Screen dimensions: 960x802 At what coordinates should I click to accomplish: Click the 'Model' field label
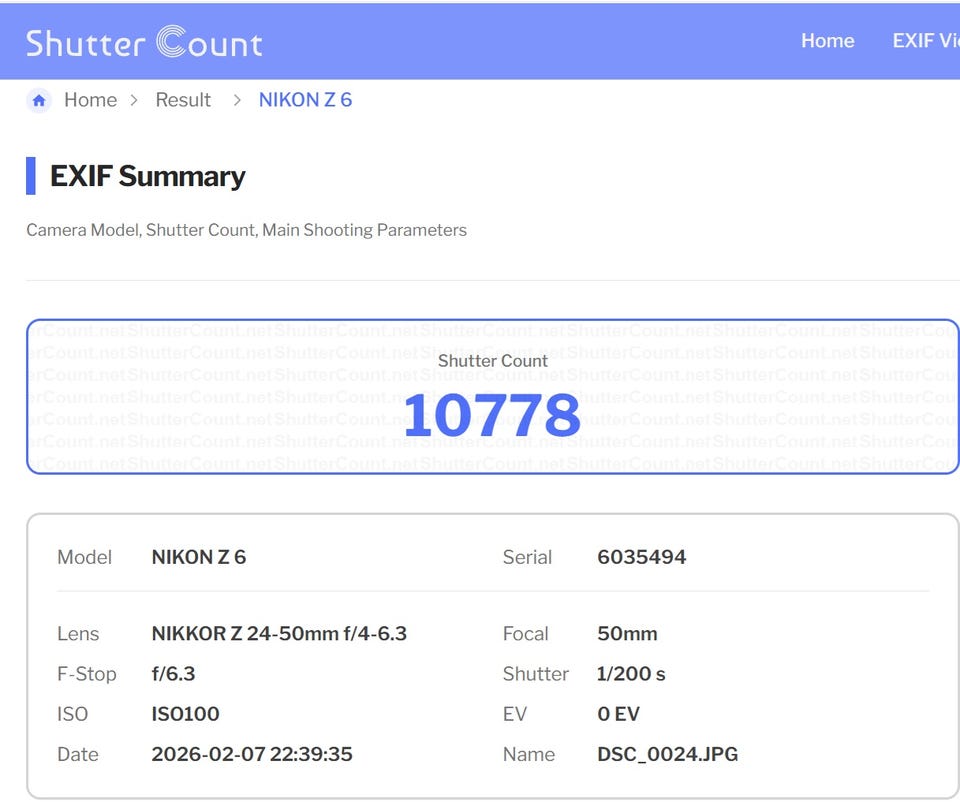(x=84, y=557)
